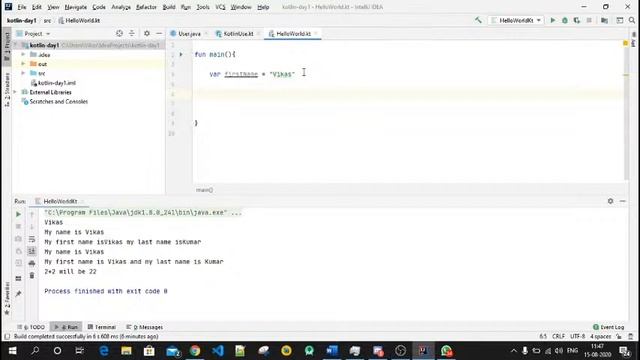Open the TODO tool window

click(x=31, y=327)
